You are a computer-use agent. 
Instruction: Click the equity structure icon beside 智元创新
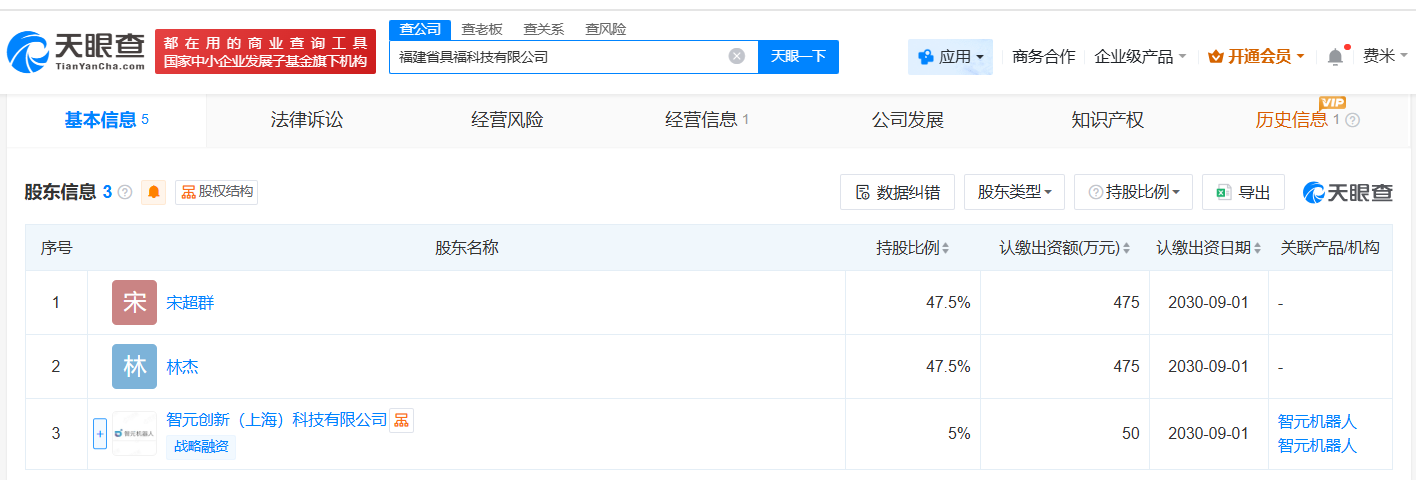pos(401,421)
